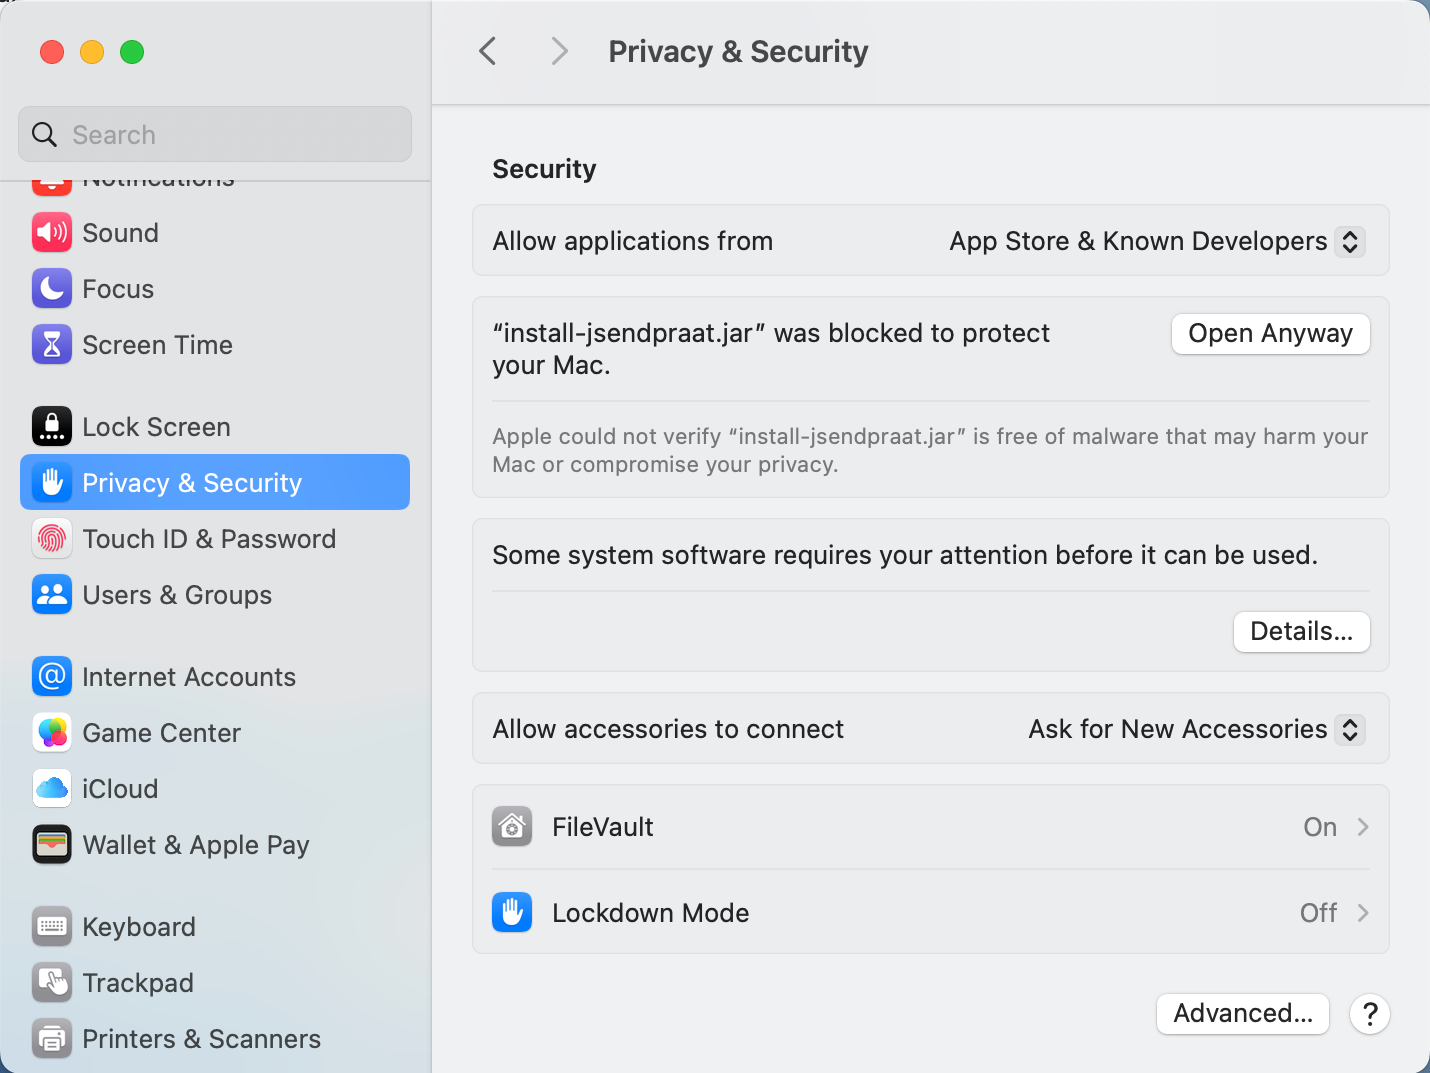Image resolution: width=1430 pixels, height=1073 pixels.
Task: Click Open Anyway for install-jsendpraat.jar
Action: pos(1270,333)
